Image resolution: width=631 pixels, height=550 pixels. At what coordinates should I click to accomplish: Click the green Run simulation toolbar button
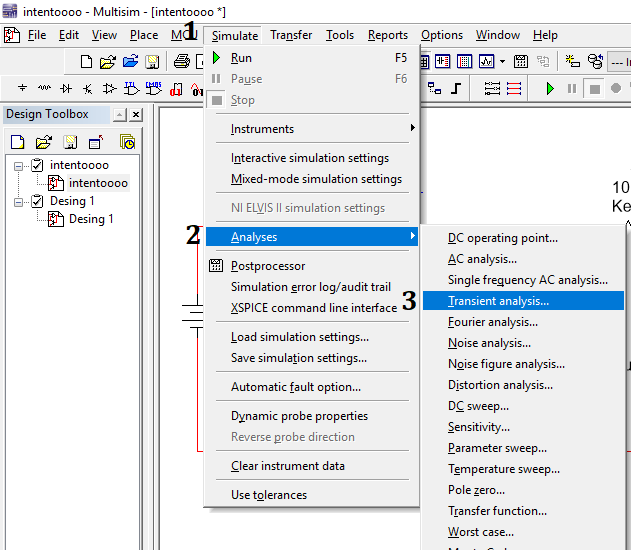point(550,88)
